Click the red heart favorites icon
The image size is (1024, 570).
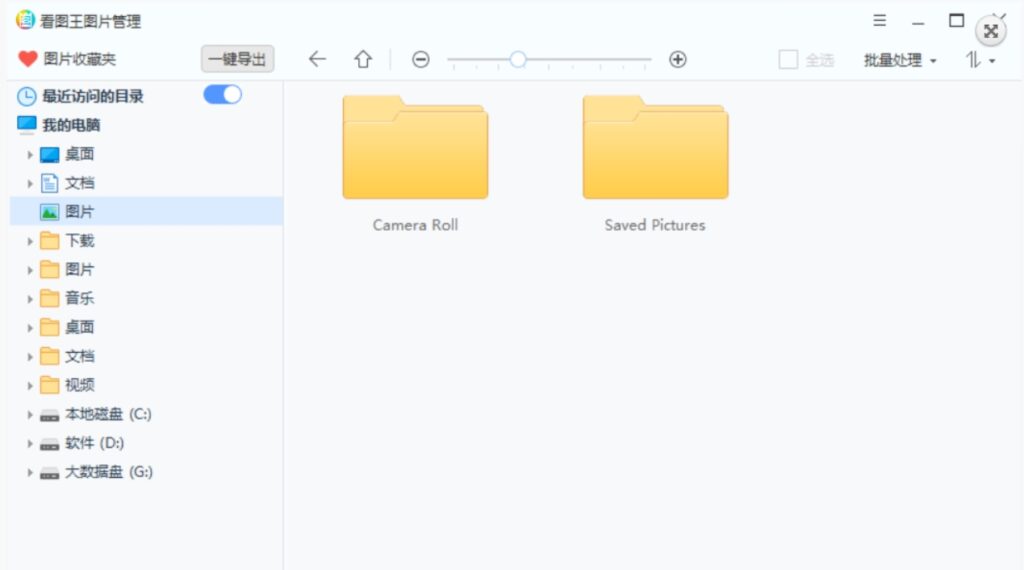pyautogui.click(x=27, y=59)
